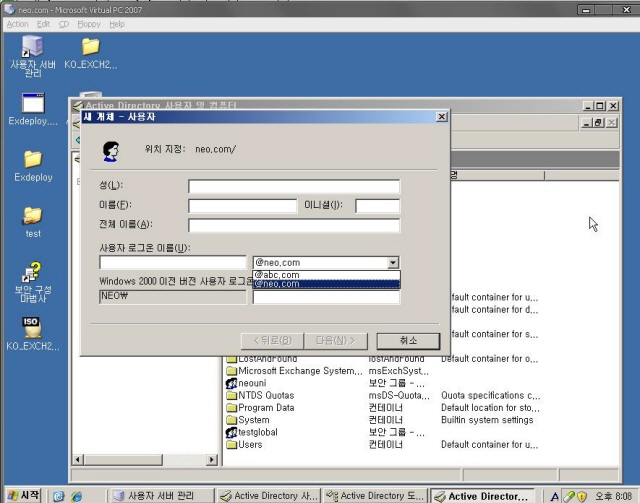Screen dimensions: 640x503
Task: Click the msExchSyst type cell
Action: [399, 371]
